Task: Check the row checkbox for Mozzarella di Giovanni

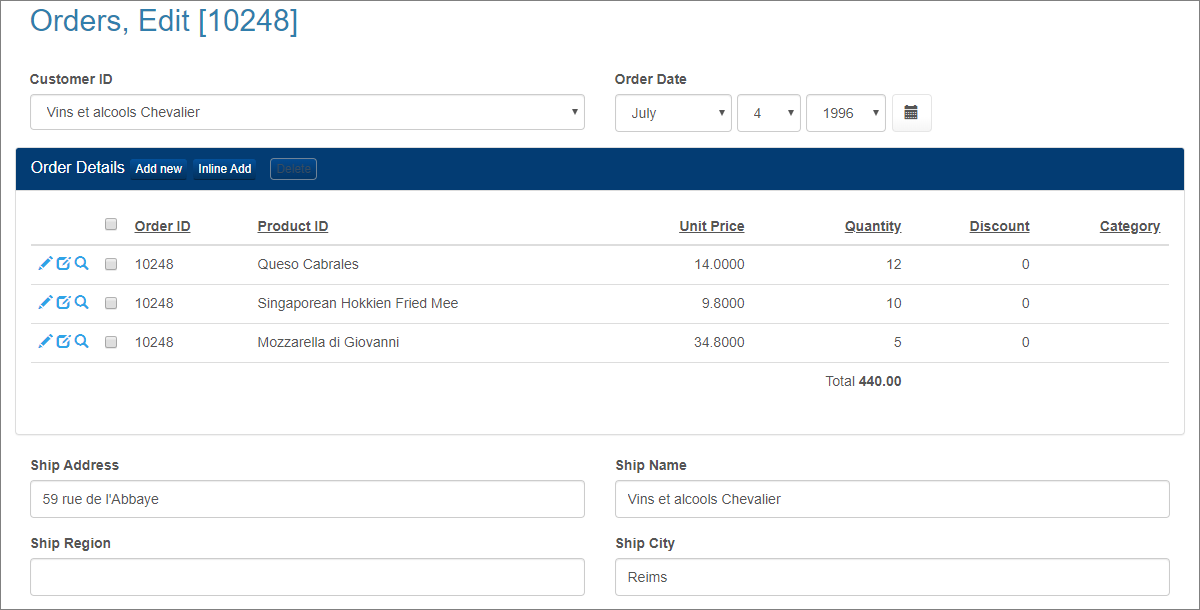Action: pos(110,341)
